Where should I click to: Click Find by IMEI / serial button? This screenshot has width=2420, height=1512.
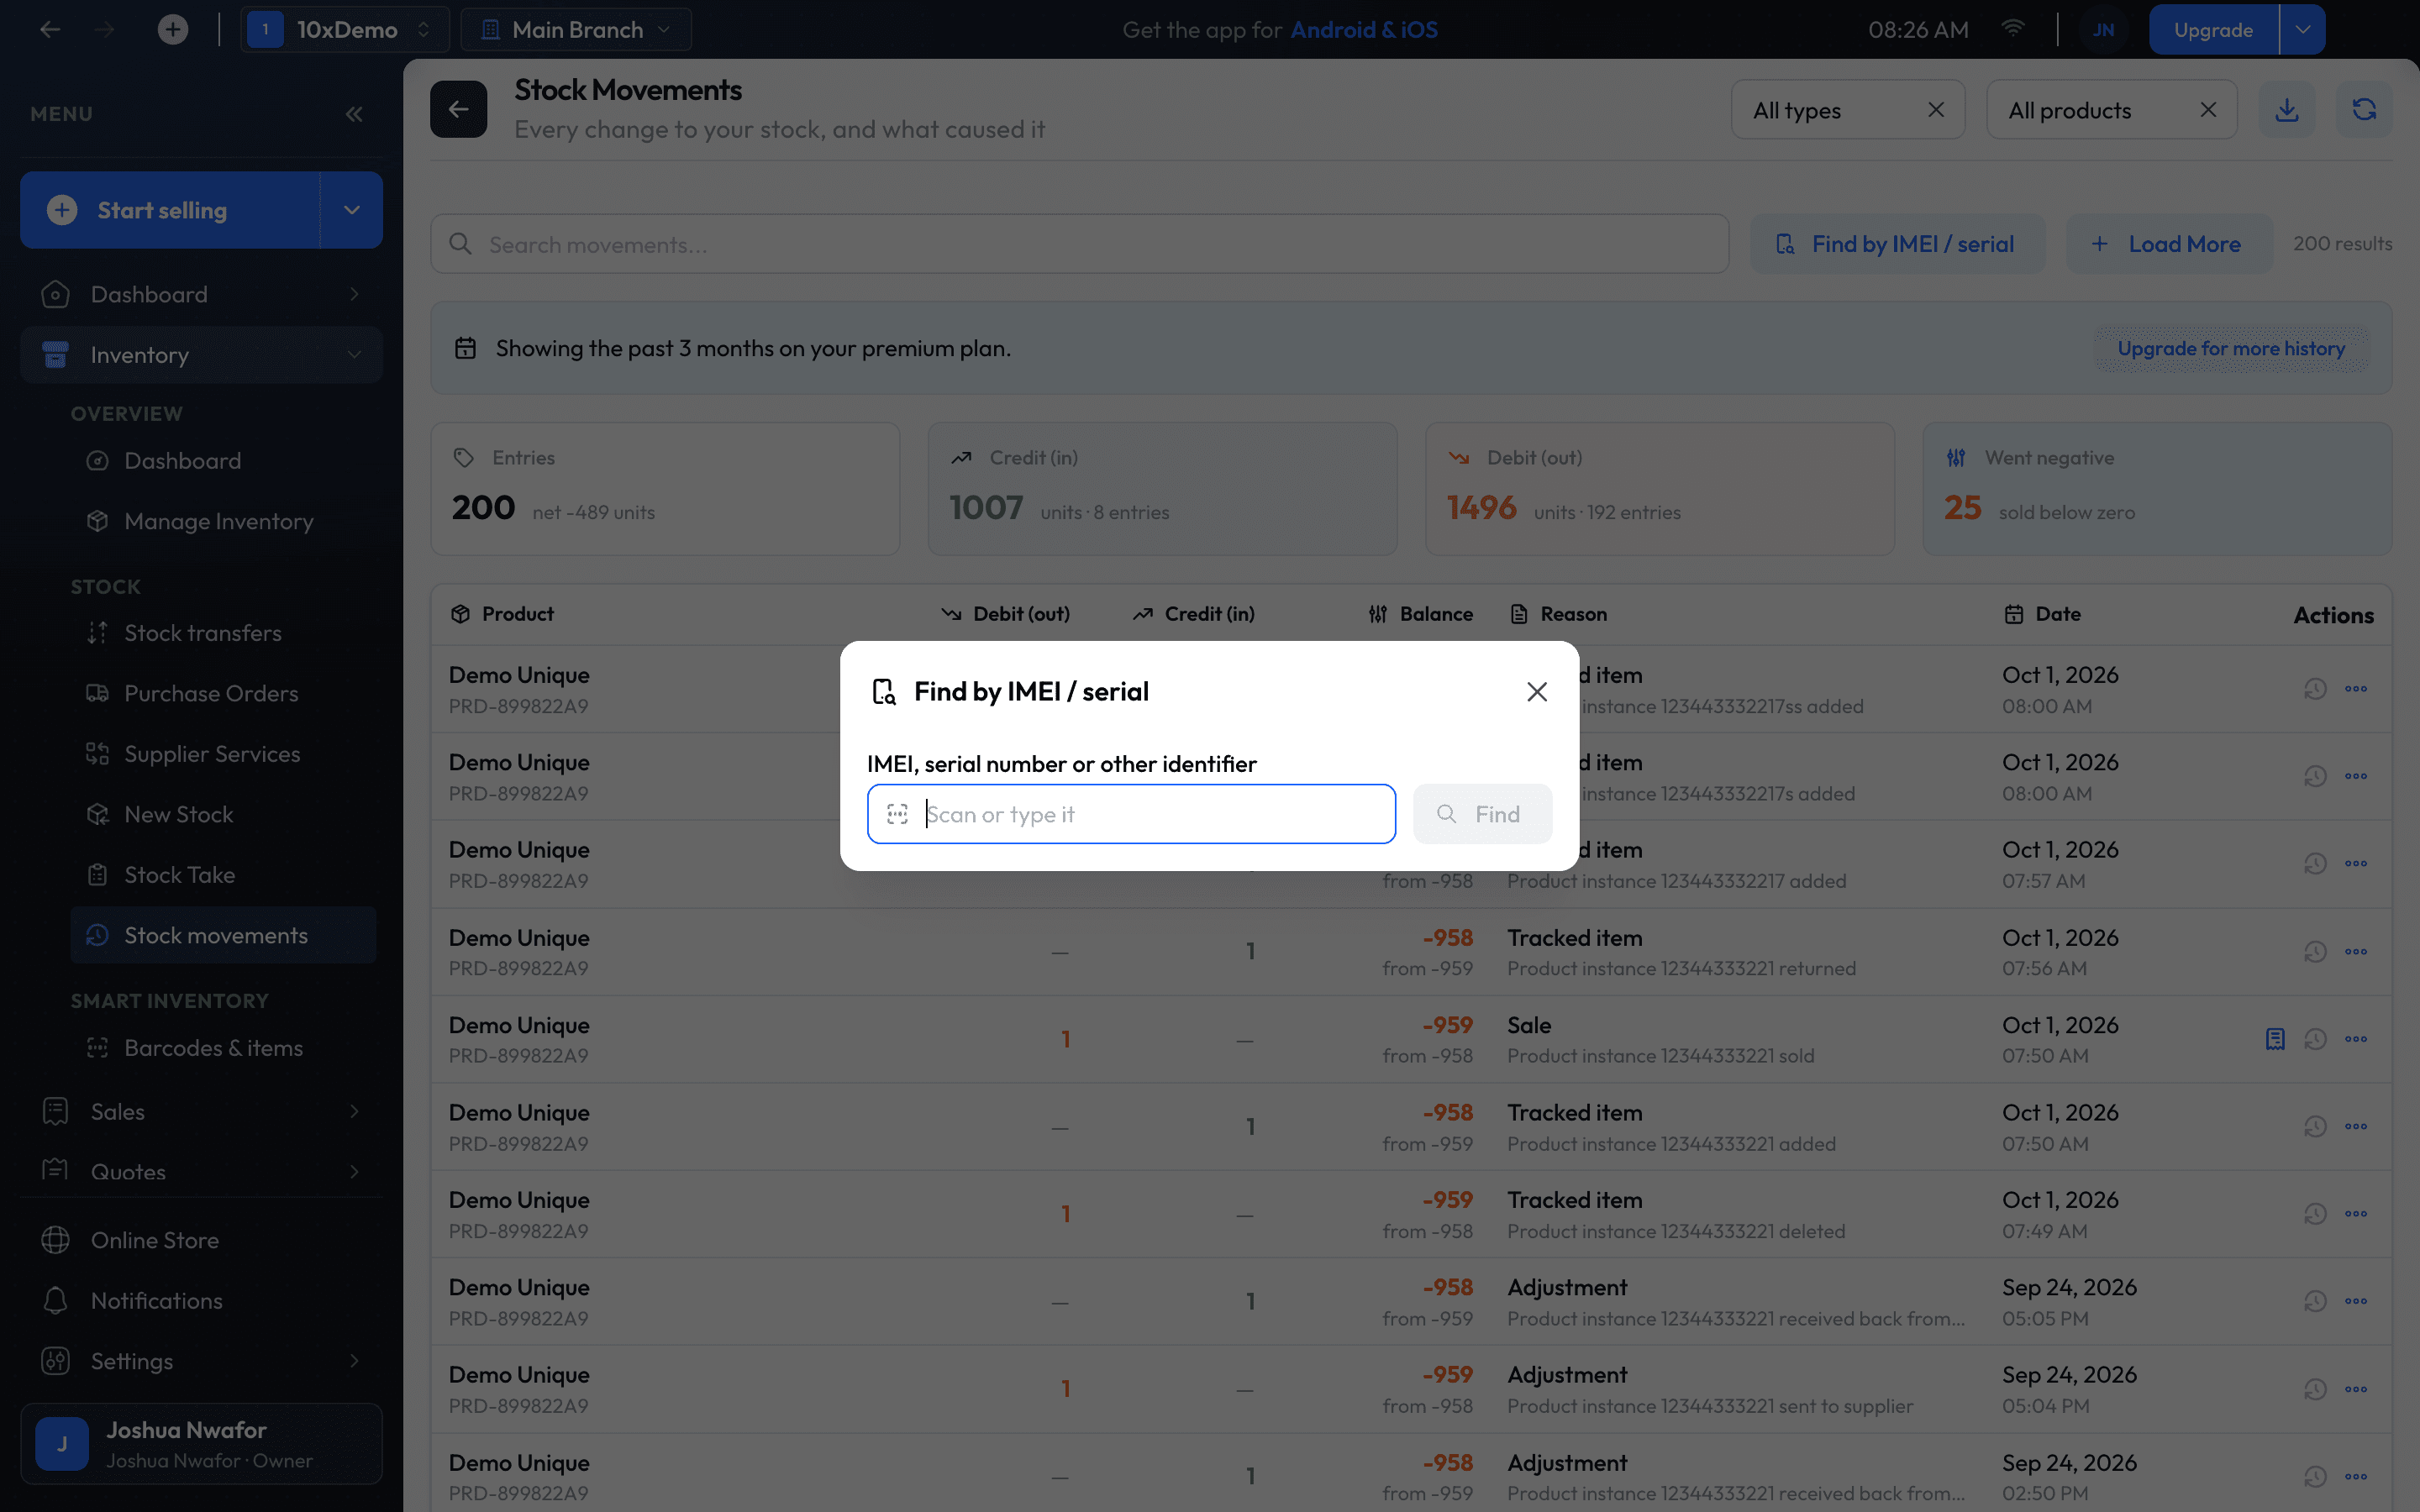coord(1897,244)
